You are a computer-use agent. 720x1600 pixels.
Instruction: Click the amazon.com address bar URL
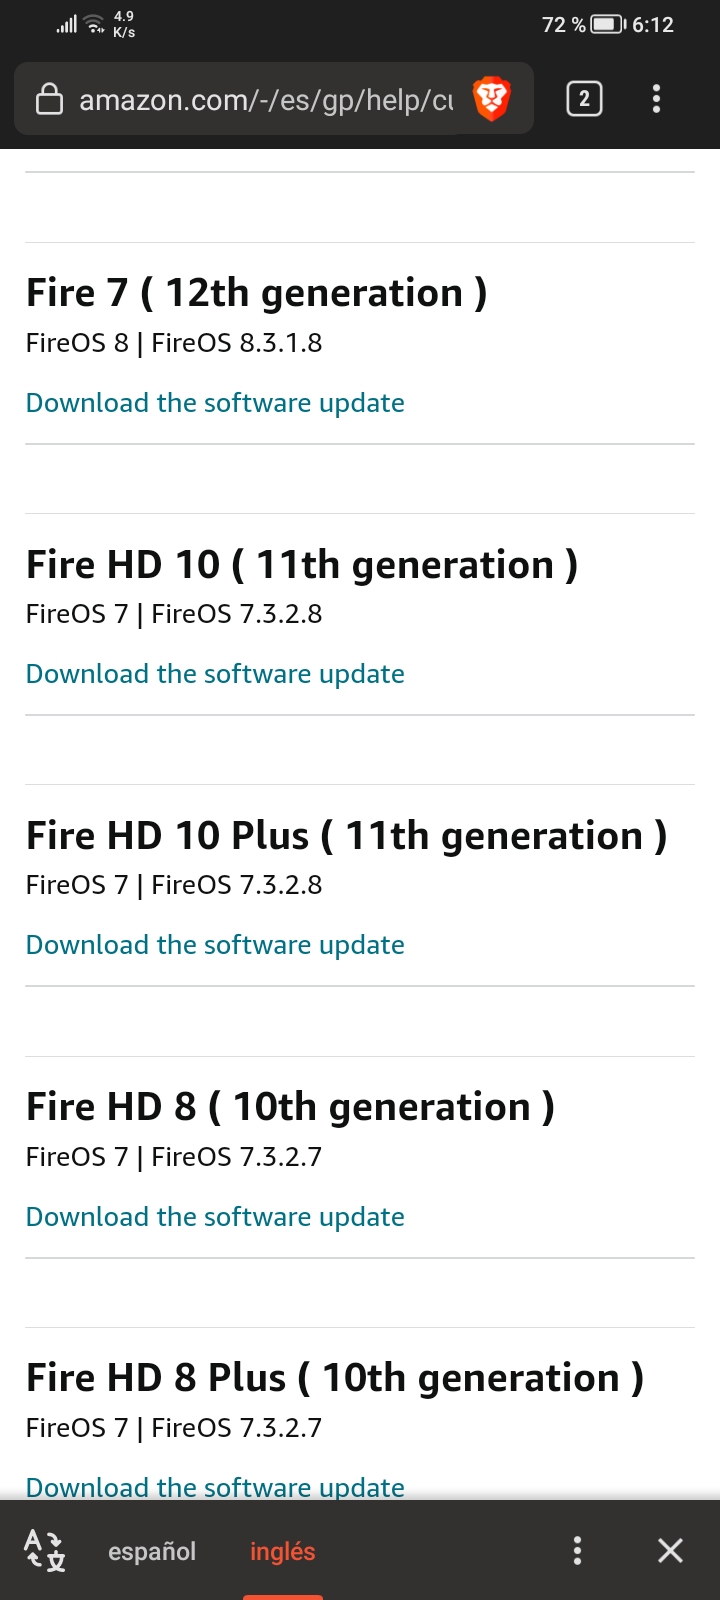(x=265, y=100)
